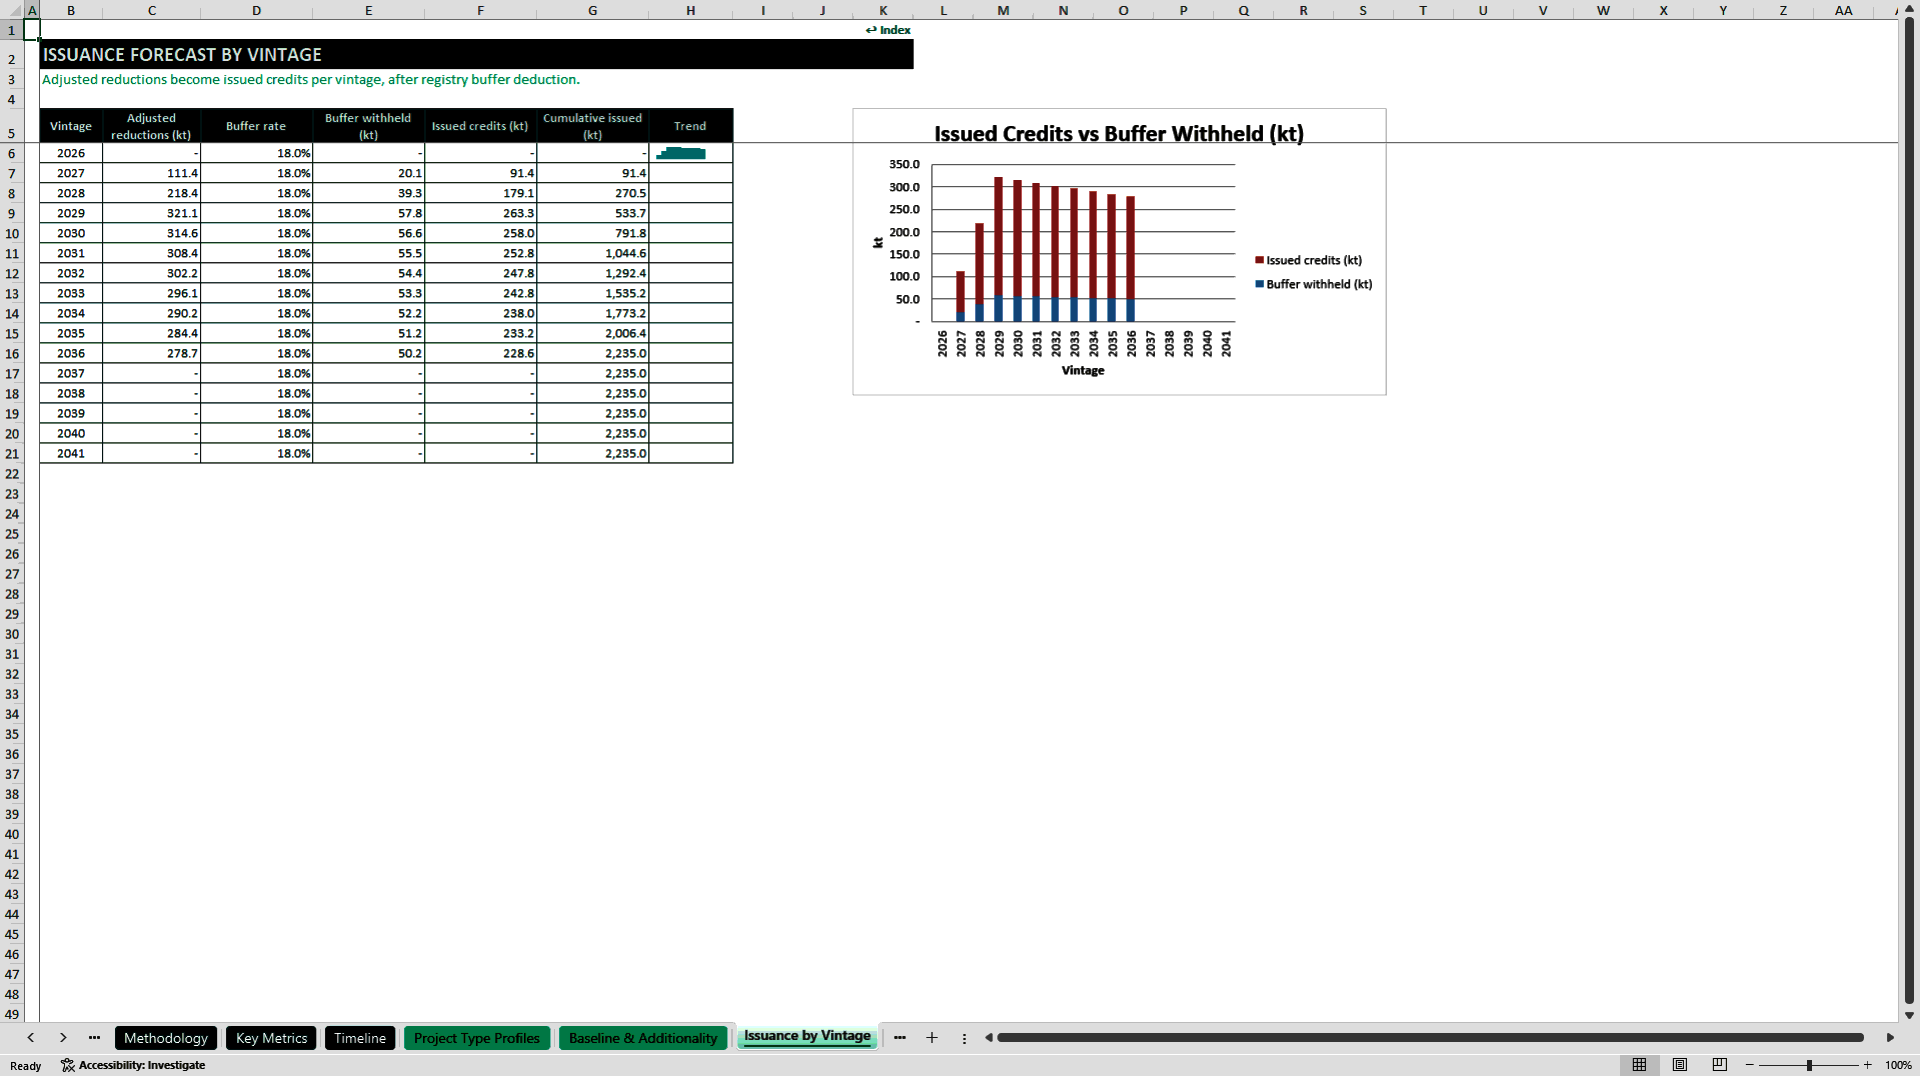Select the Issued credits legend entry

pyautogui.click(x=1308, y=260)
